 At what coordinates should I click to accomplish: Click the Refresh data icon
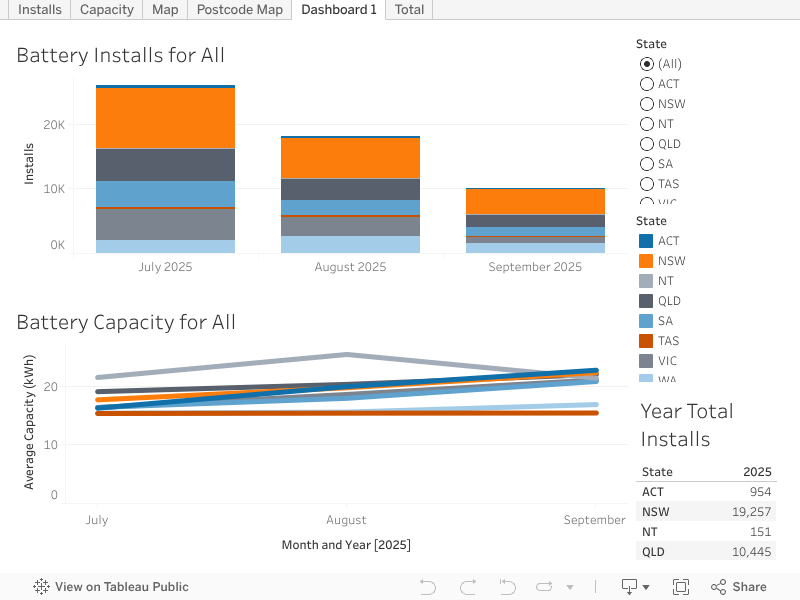[x=545, y=587]
